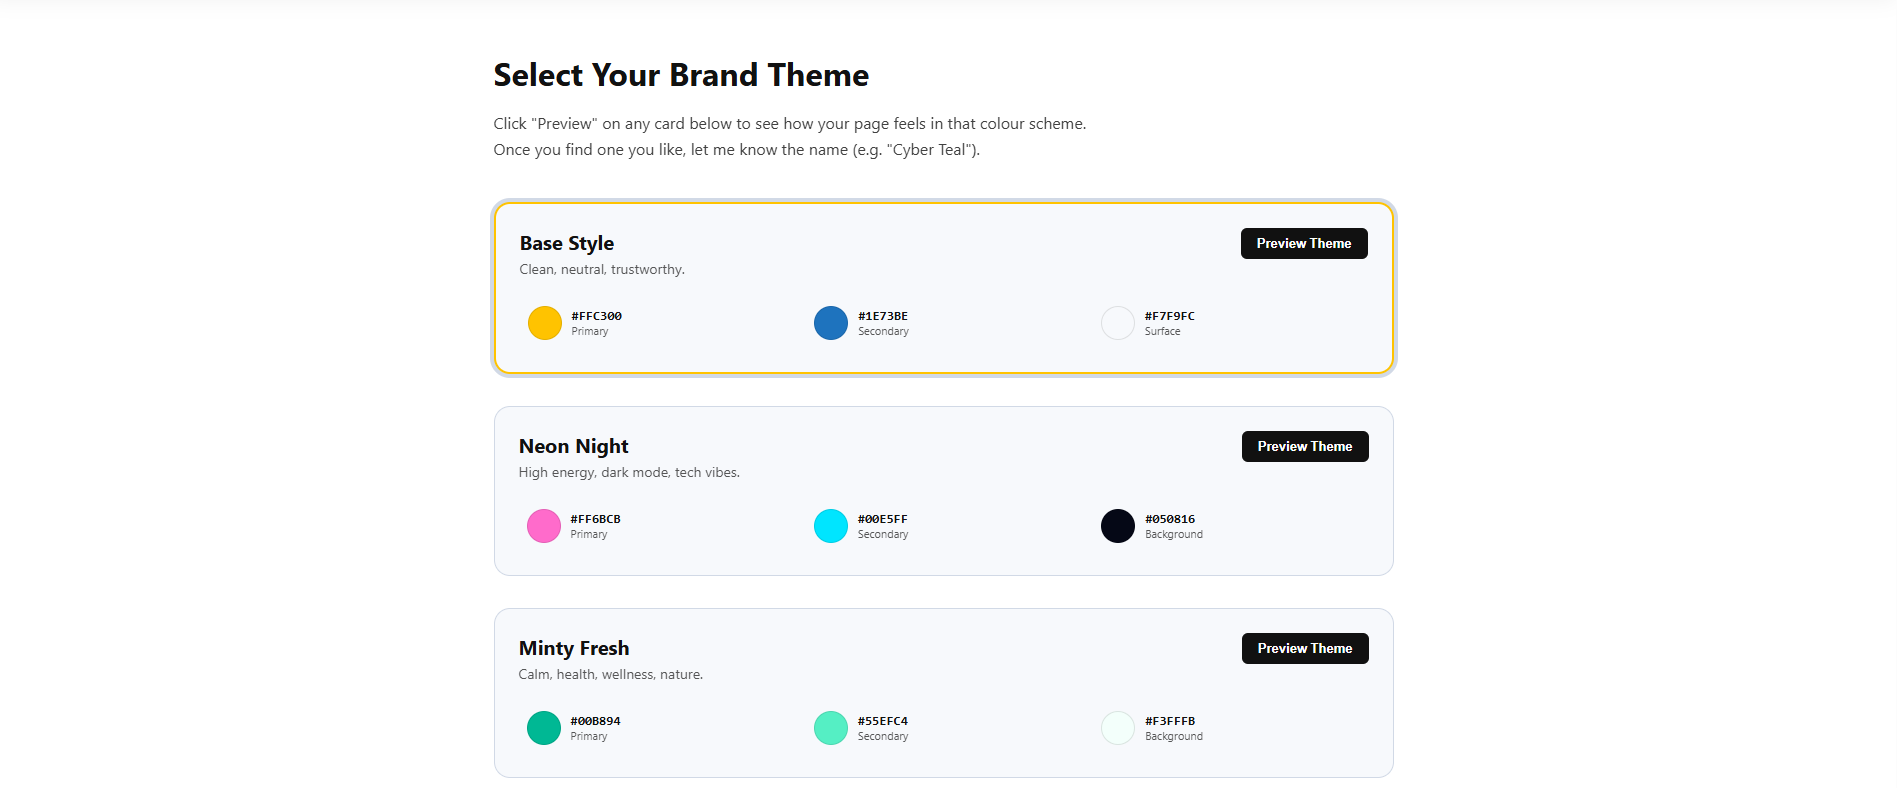Click the mint #55EFC4 secondary swatch
Viewport: 1897px width, 788px height.
[831, 728]
